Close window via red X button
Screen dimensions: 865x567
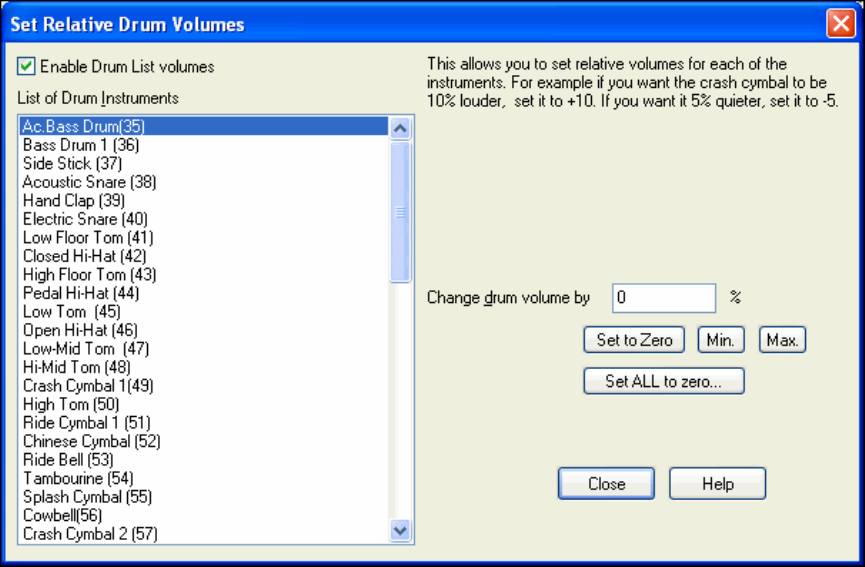coord(841,24)
